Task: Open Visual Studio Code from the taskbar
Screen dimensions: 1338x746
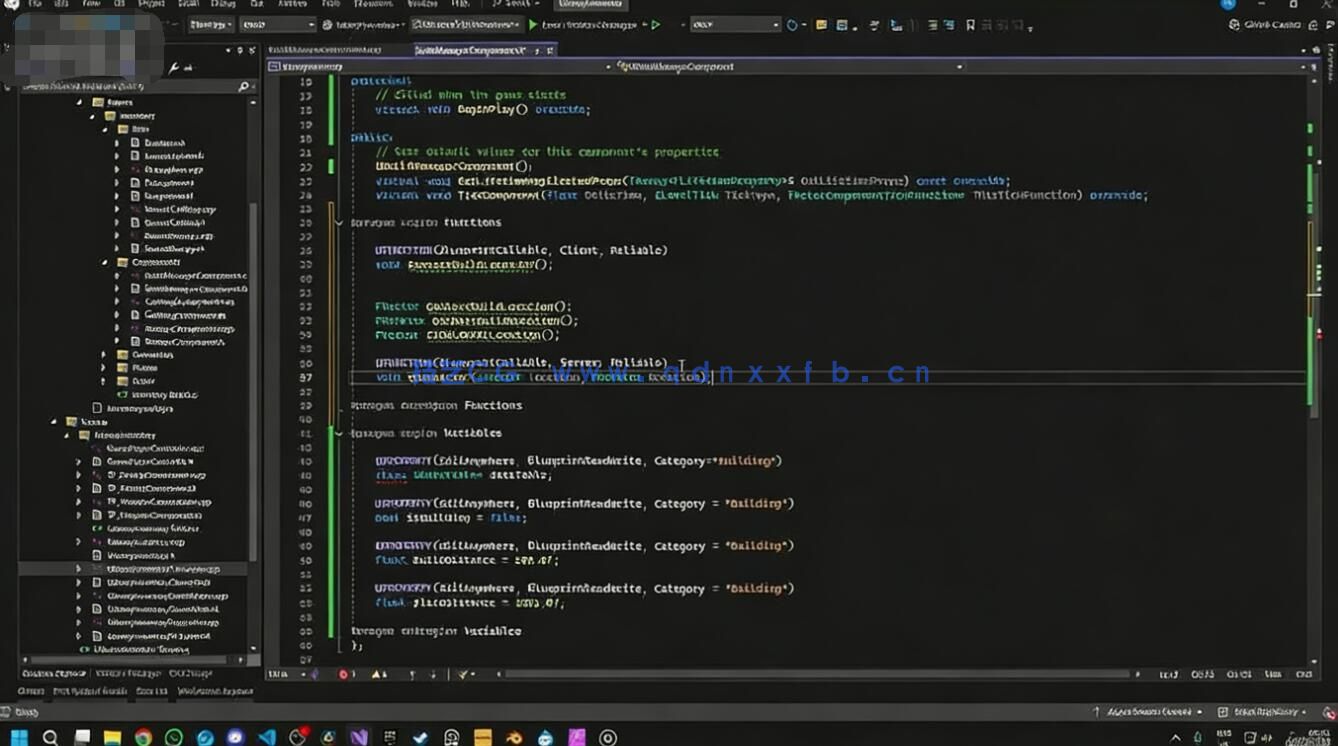Action: point(264,737)
